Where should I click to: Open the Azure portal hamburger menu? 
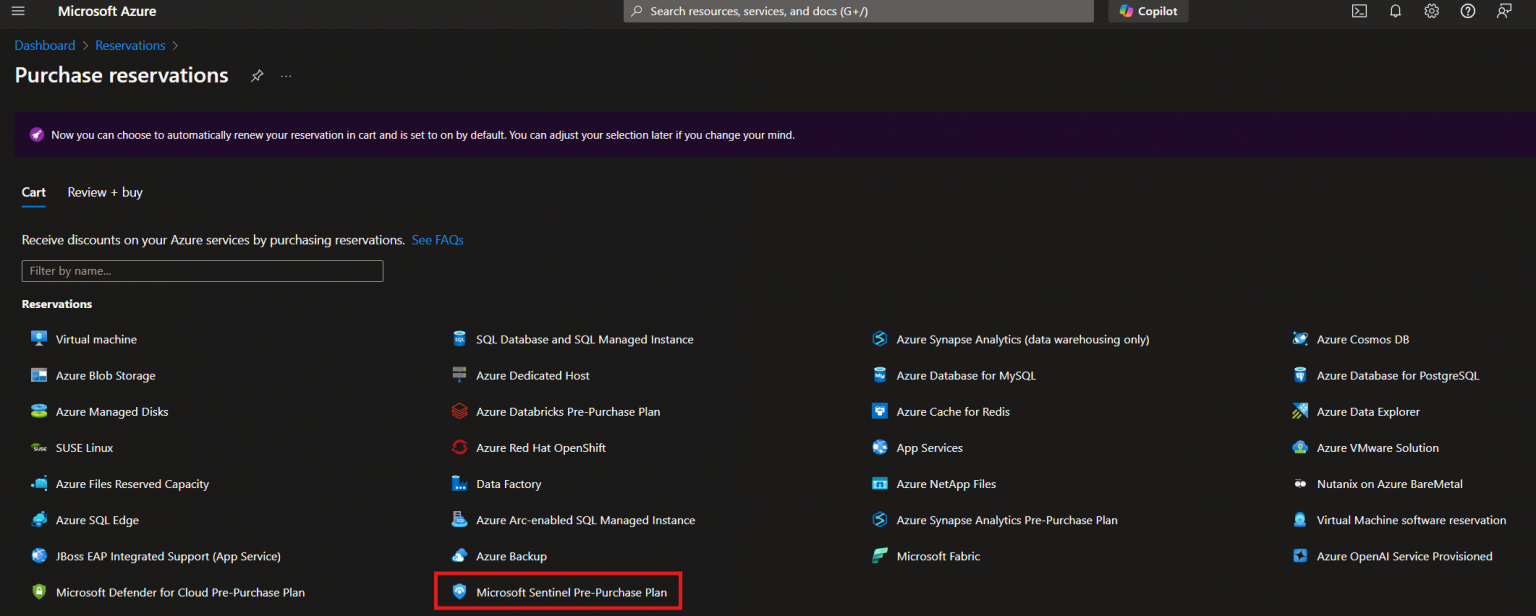17,11
